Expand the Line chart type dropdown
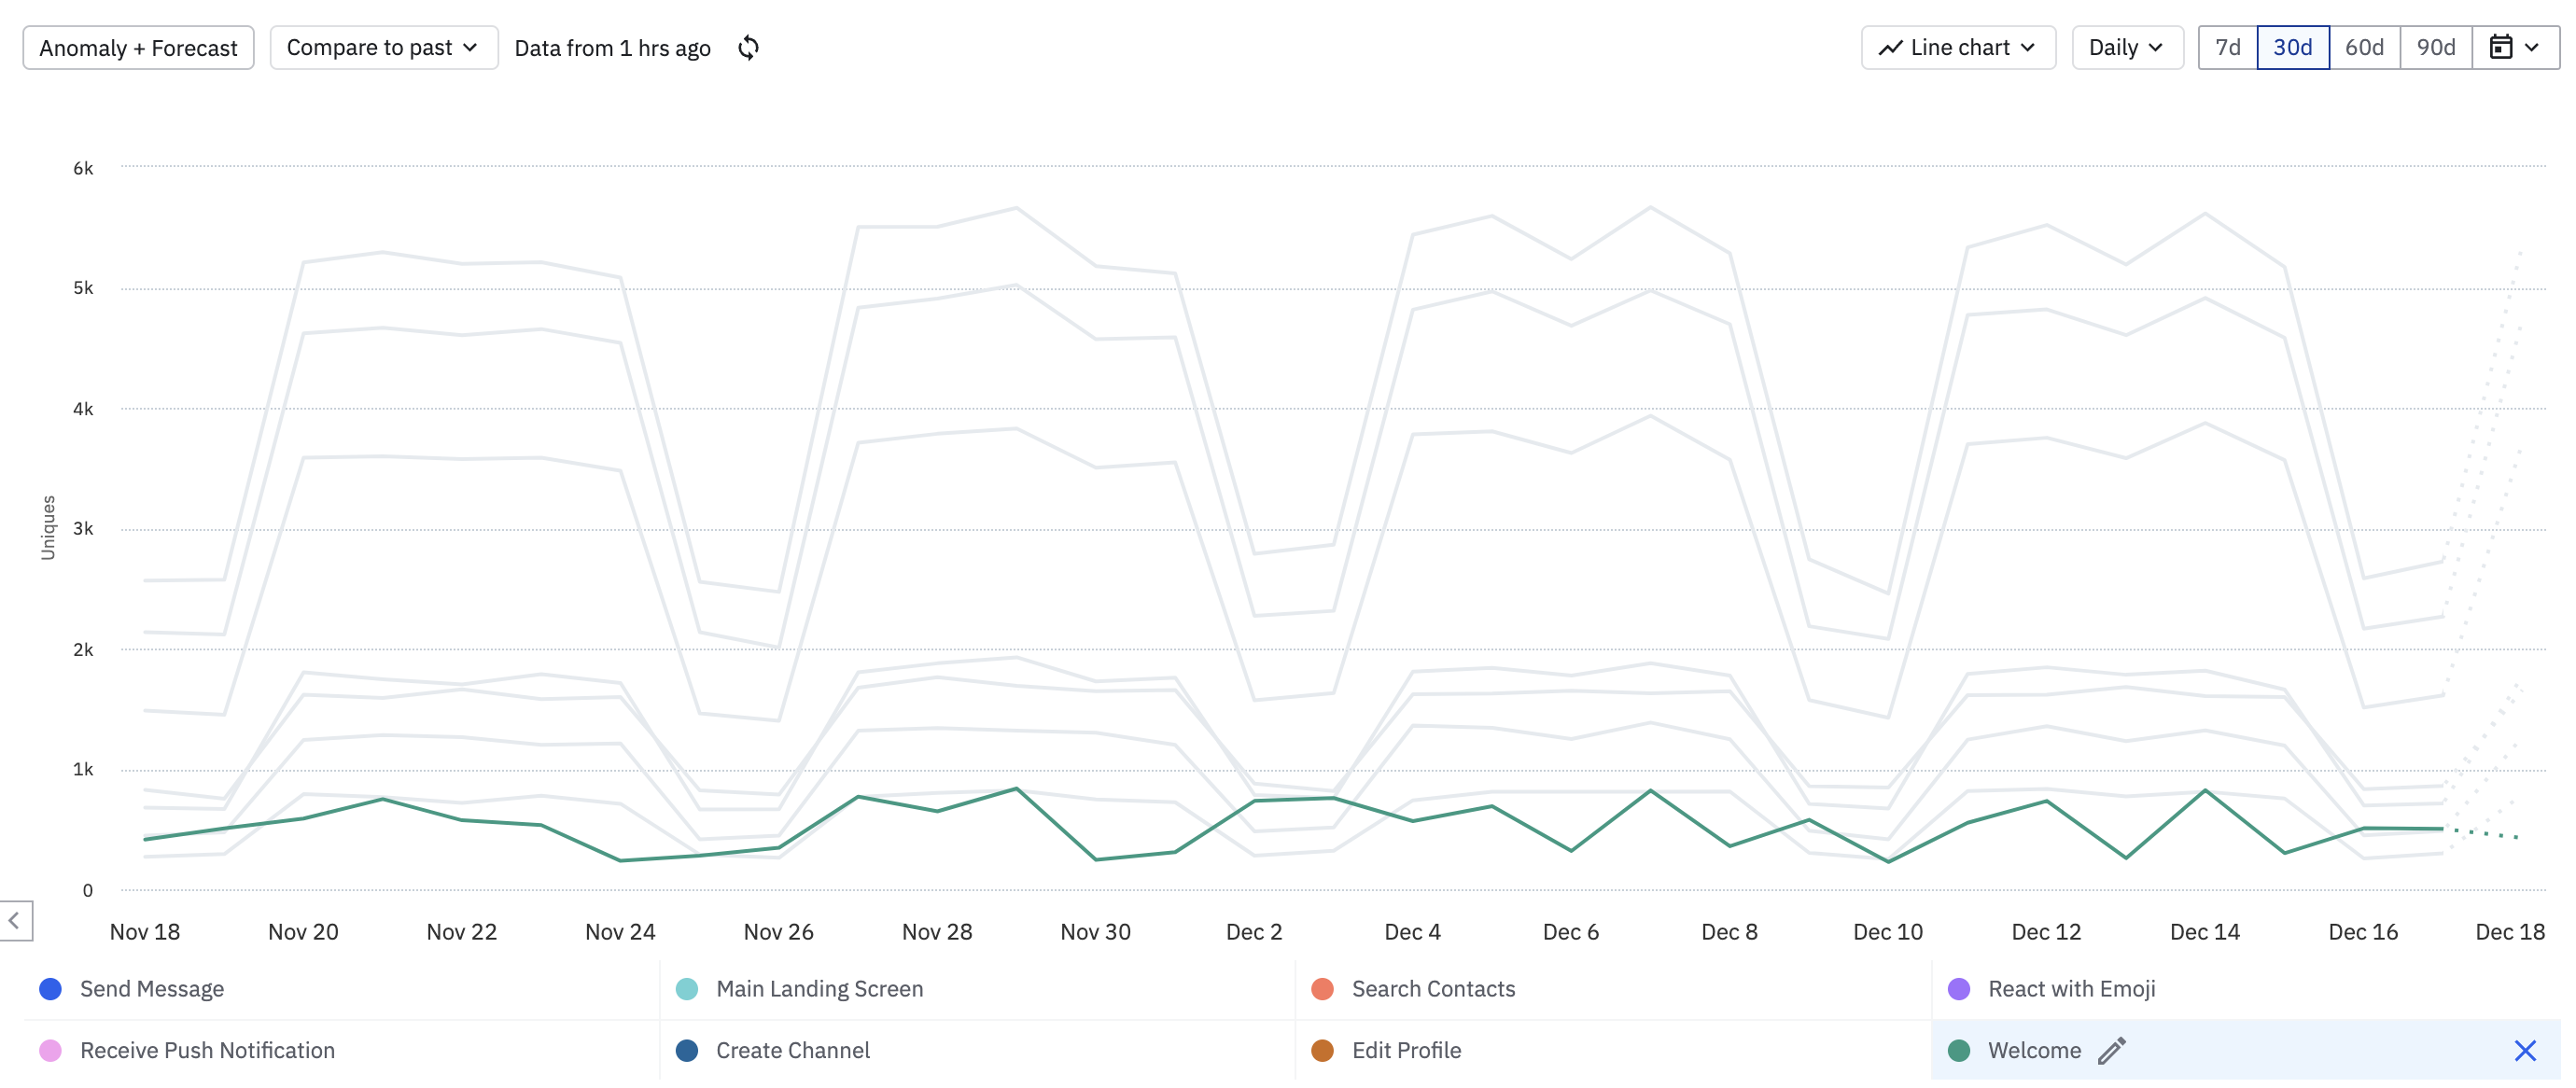The image size is (2576, 1088). 1957,48
